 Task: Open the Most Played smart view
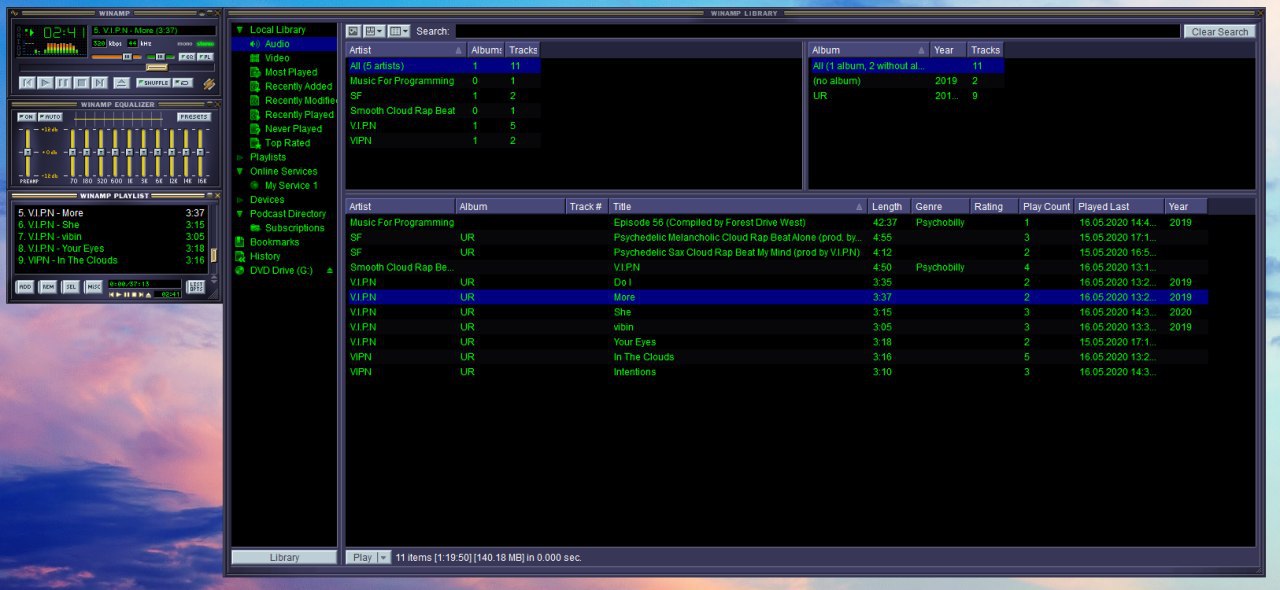pyautogui.click(x=285, y=72)
